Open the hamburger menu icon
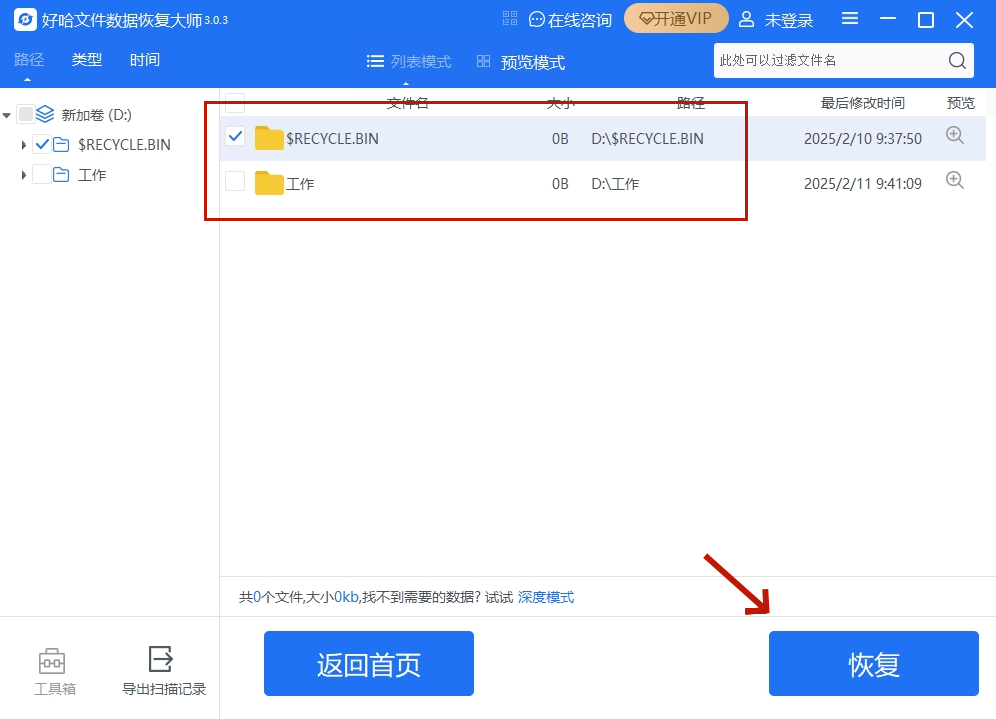This screenshot has width=996, height=719. coord(850,18)
